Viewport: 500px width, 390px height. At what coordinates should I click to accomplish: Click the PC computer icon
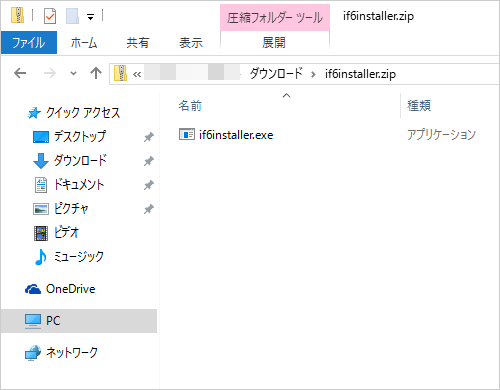coord(33,321)
